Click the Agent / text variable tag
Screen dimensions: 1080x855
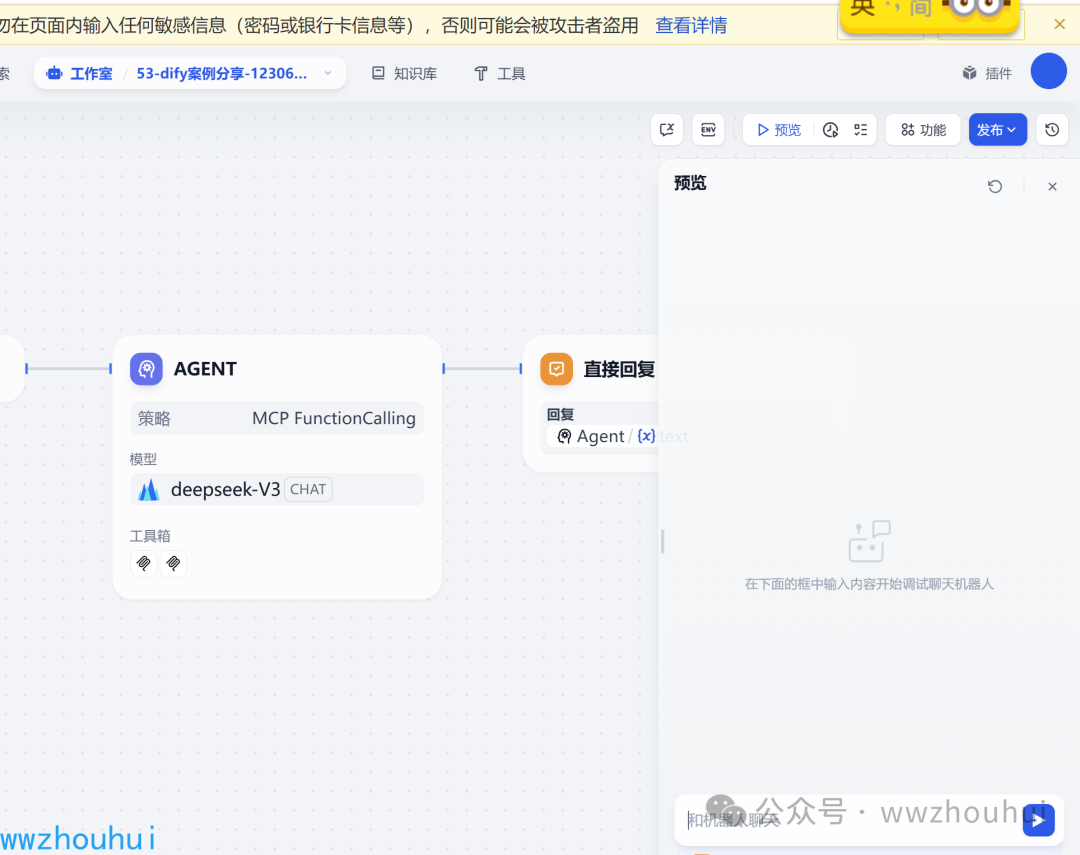623,436
